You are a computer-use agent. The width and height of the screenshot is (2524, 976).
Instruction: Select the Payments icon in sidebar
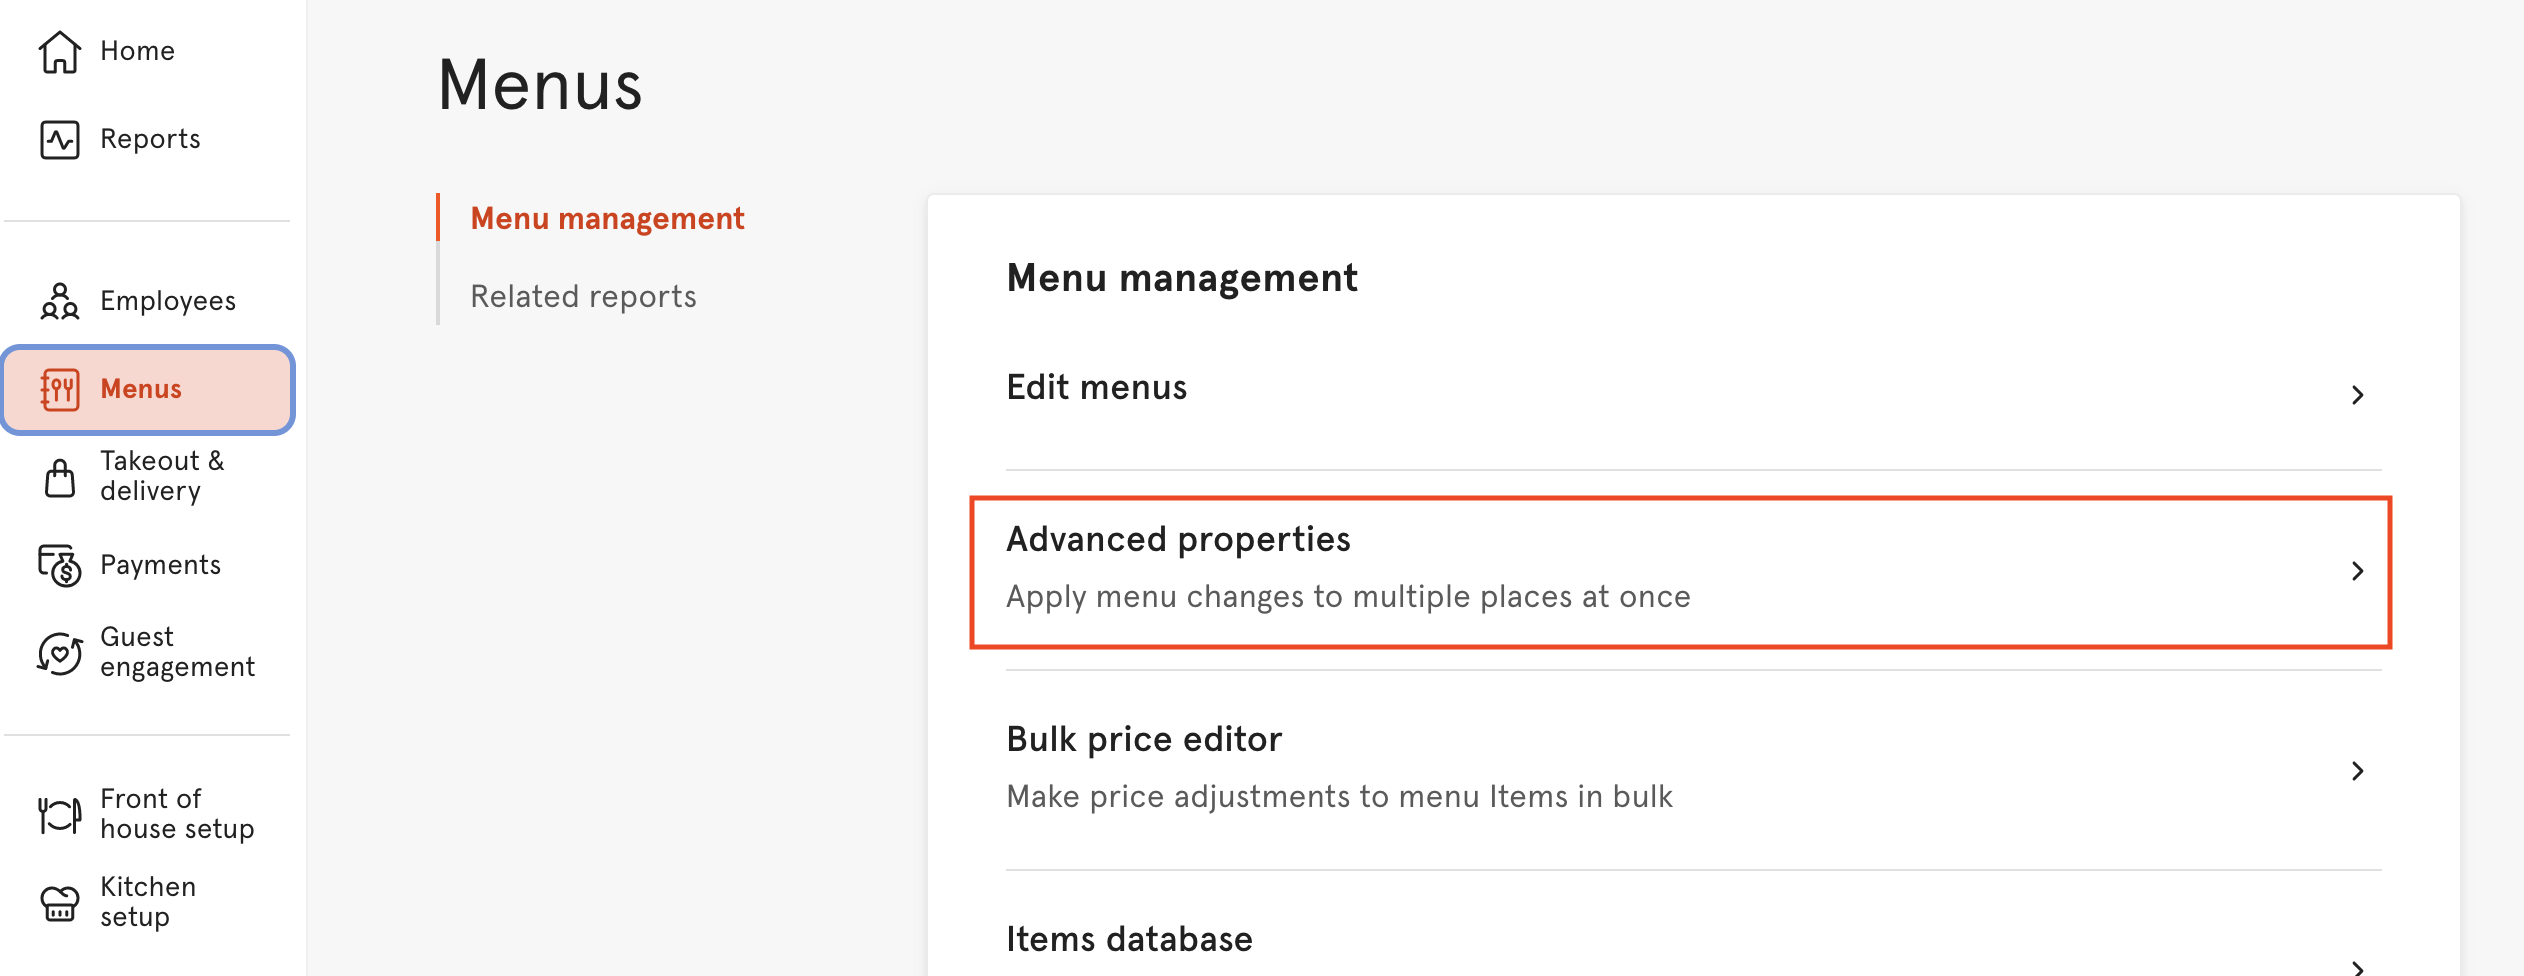tap(58, 563)
